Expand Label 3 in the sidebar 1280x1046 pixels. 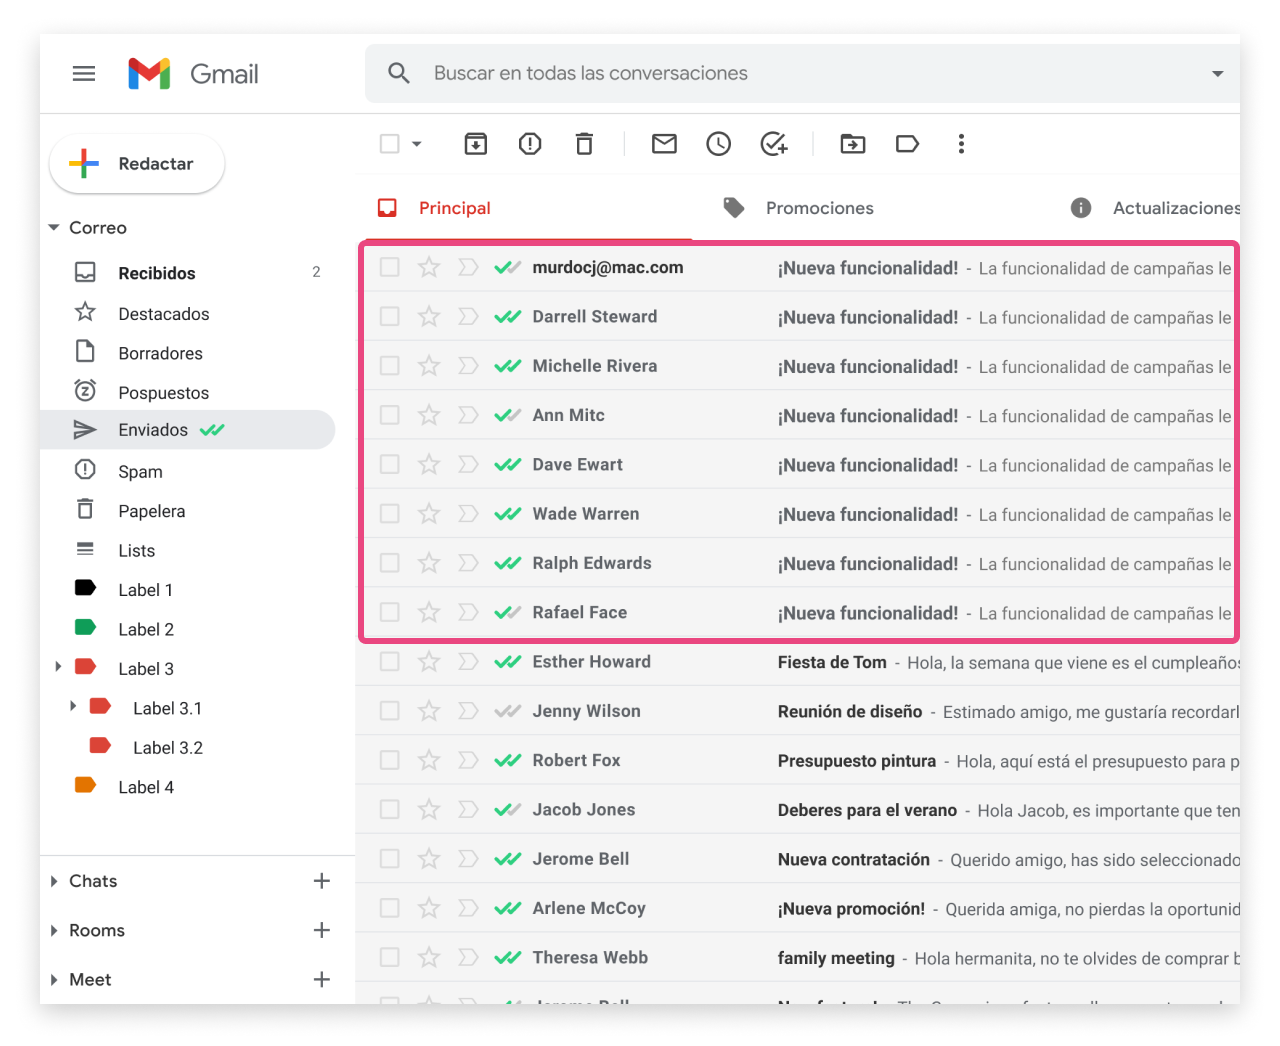coord(58,667)
